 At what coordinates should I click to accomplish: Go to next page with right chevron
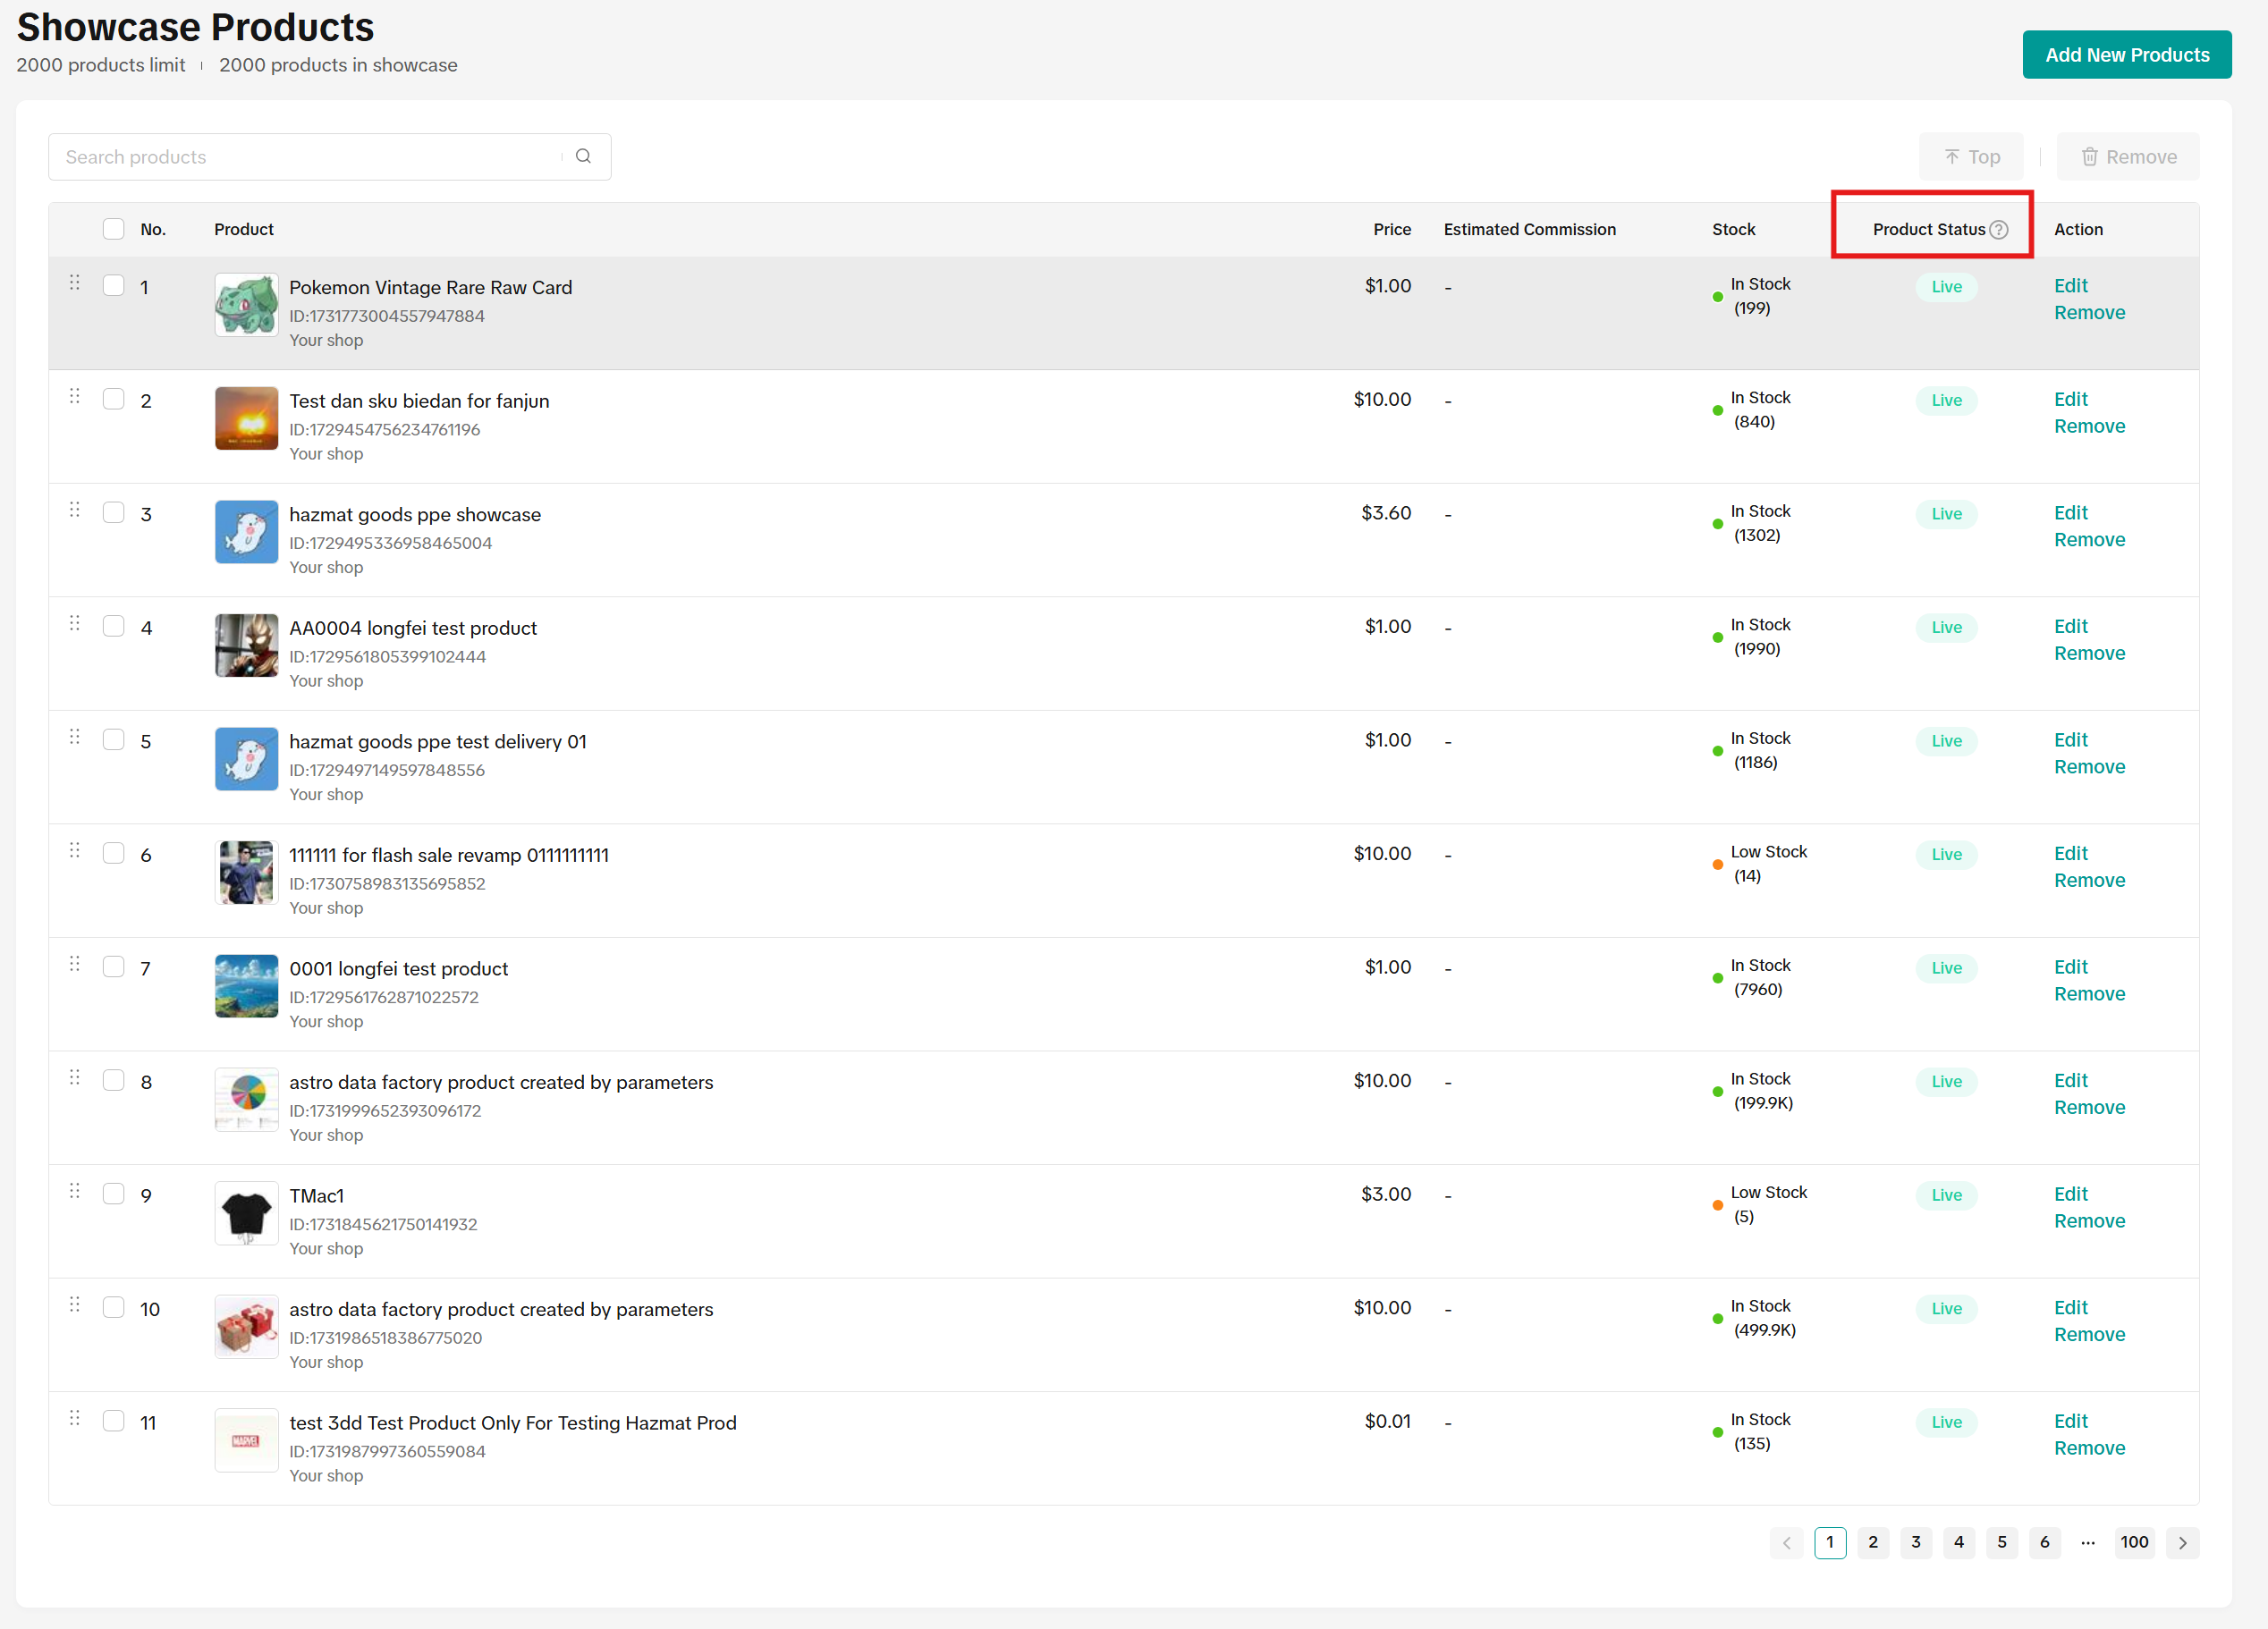[2182, 1542]
